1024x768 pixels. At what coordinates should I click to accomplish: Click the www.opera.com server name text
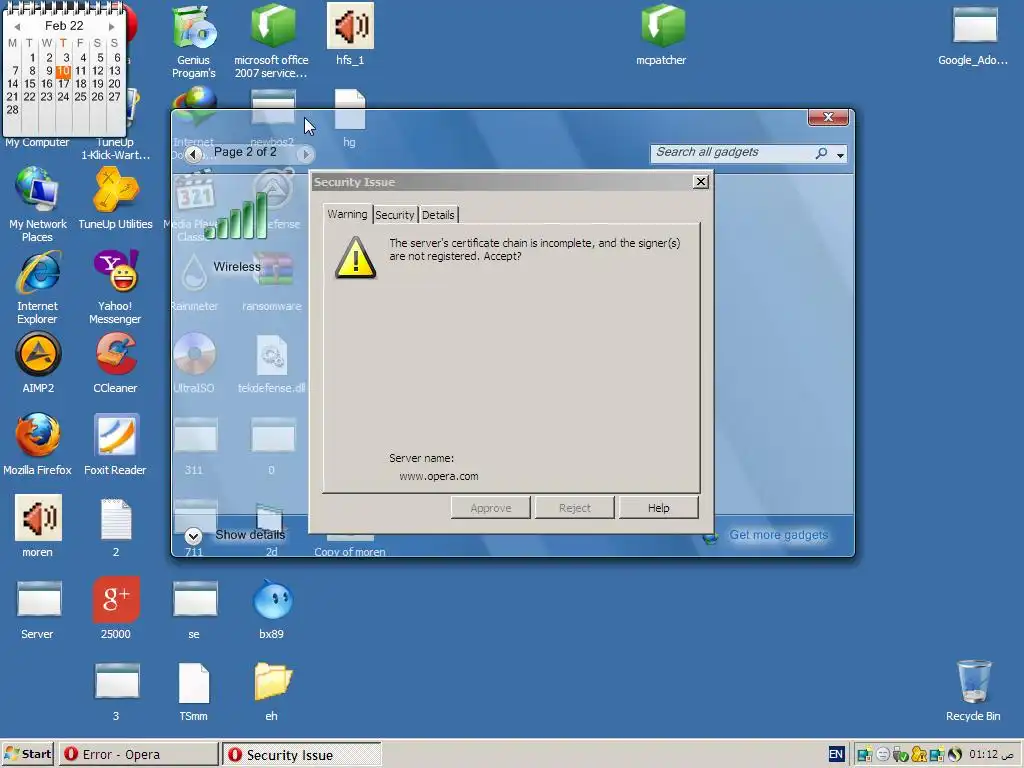pyautogui.click(x=439, y=476)
